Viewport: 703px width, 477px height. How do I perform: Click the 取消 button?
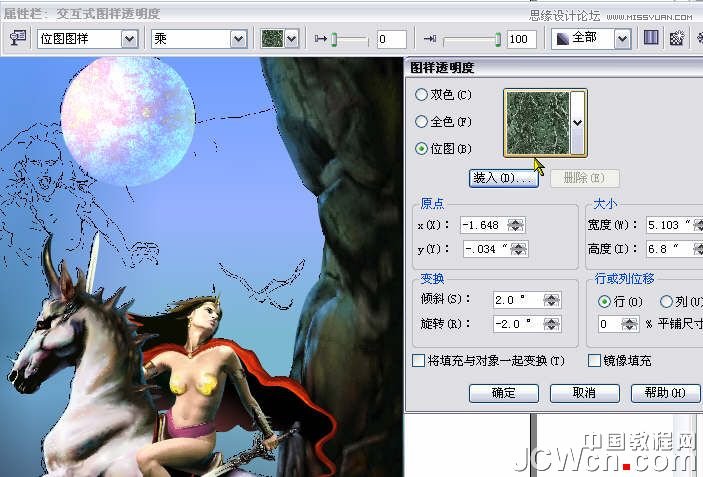point(585,393)
